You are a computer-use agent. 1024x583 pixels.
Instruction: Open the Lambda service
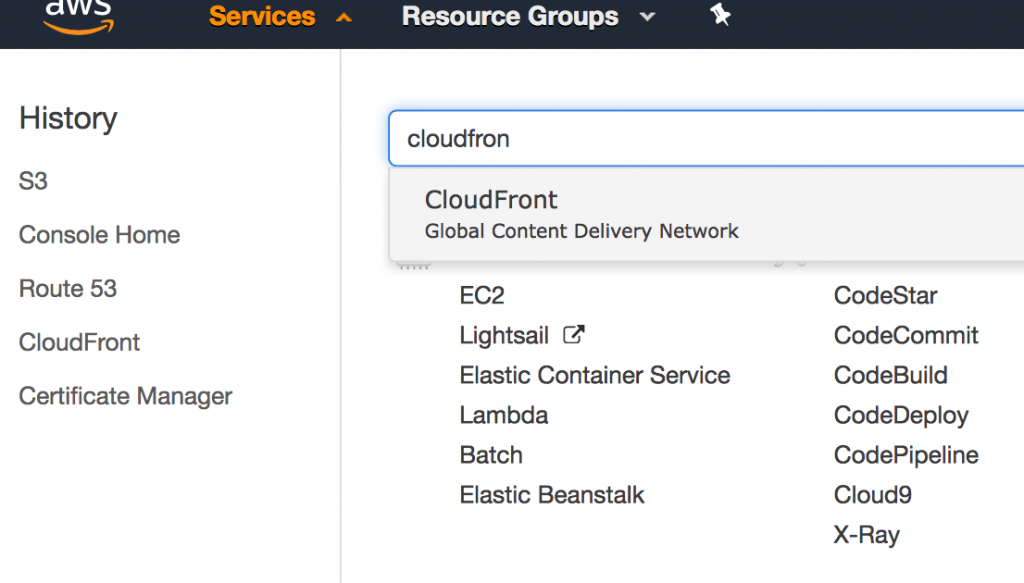click(x=504, y=415)
